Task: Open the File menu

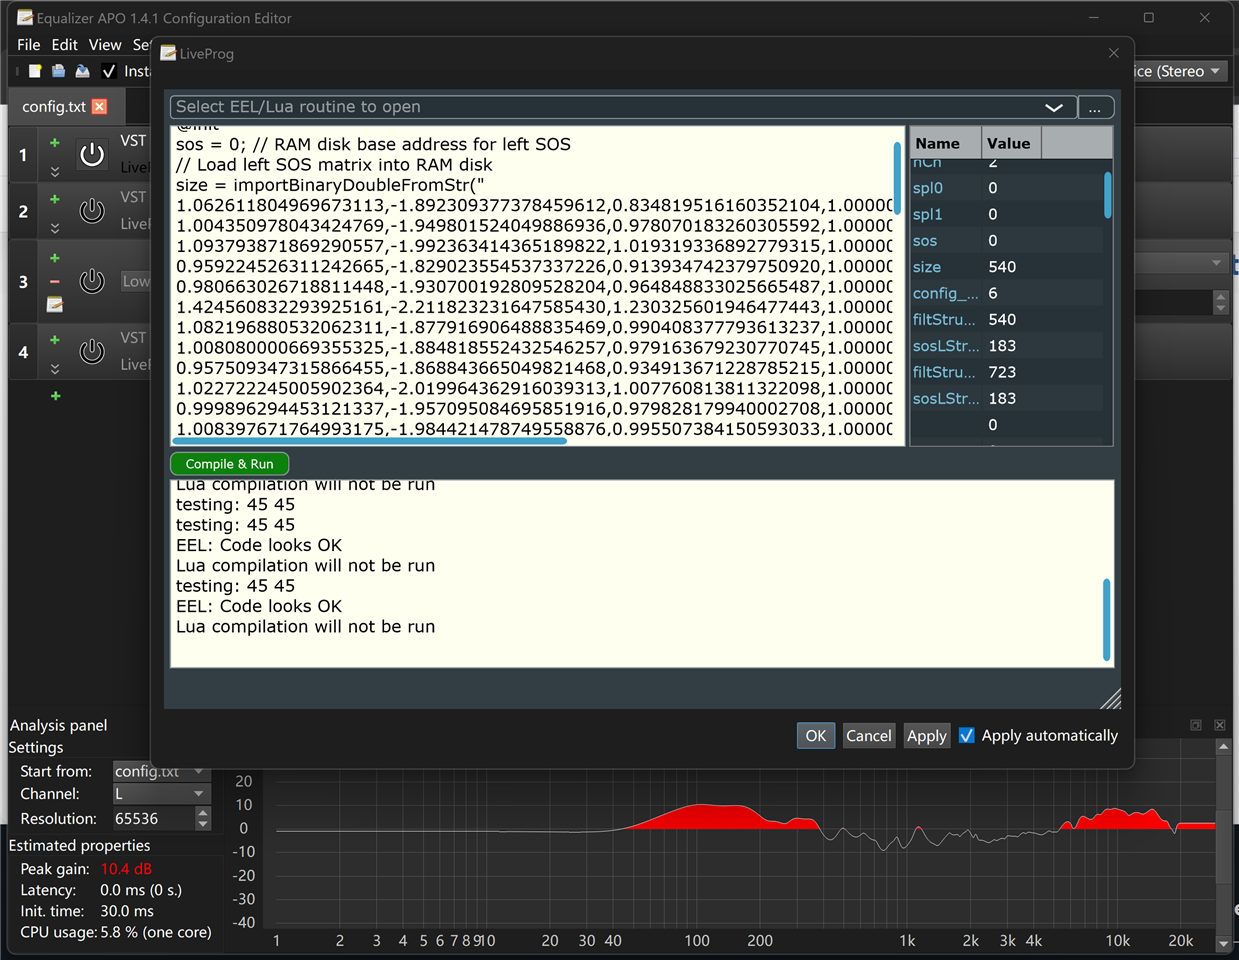Action: 29,45
